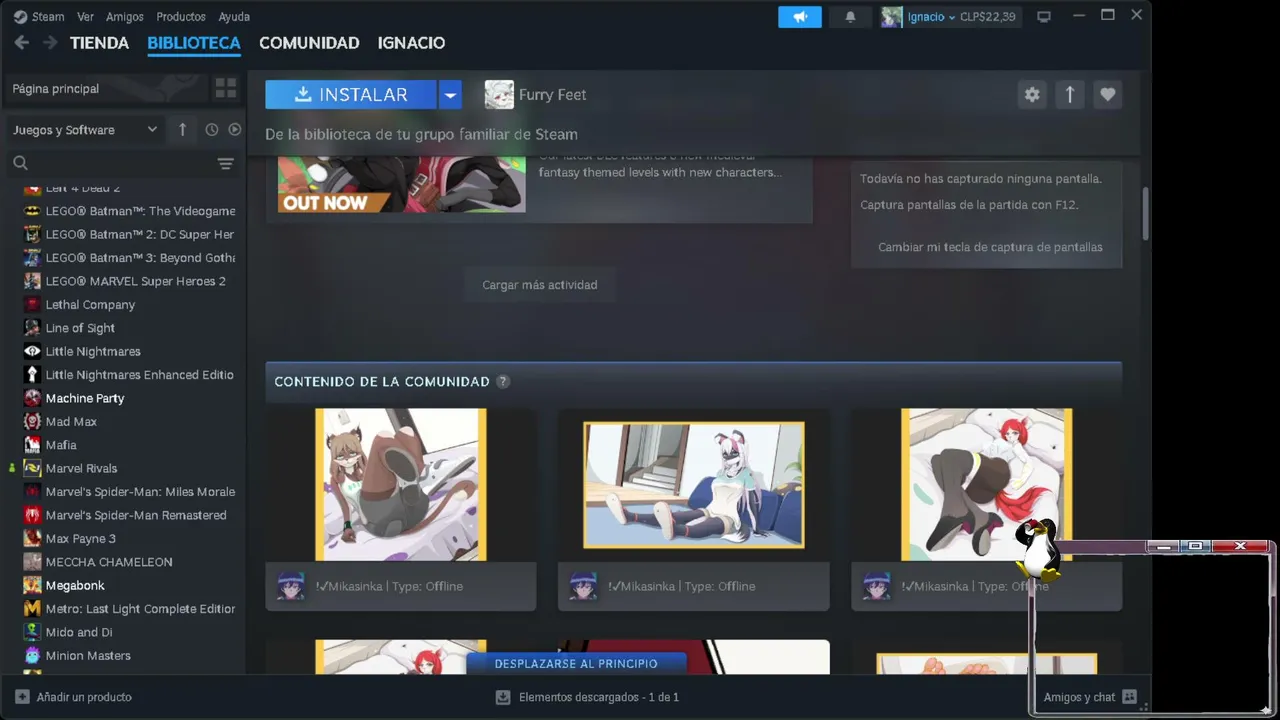
Task: Select Metro: Last Light Complete Edition
Action: (x=141, y=609)
